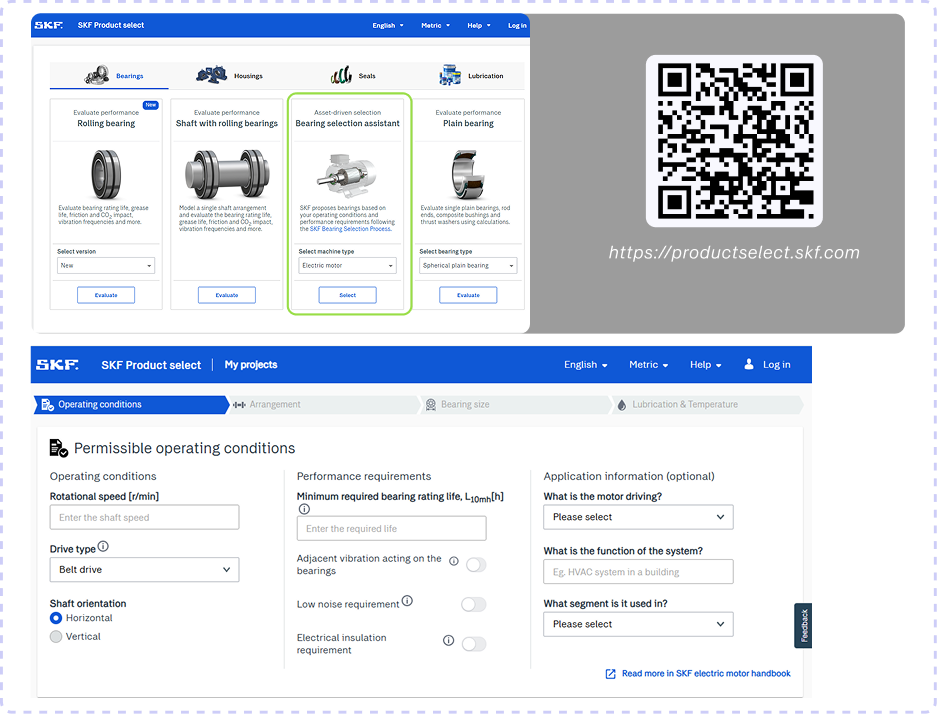Open English language menu in lower header
This screenshot has height=714, width=937.
pos(585,364)
